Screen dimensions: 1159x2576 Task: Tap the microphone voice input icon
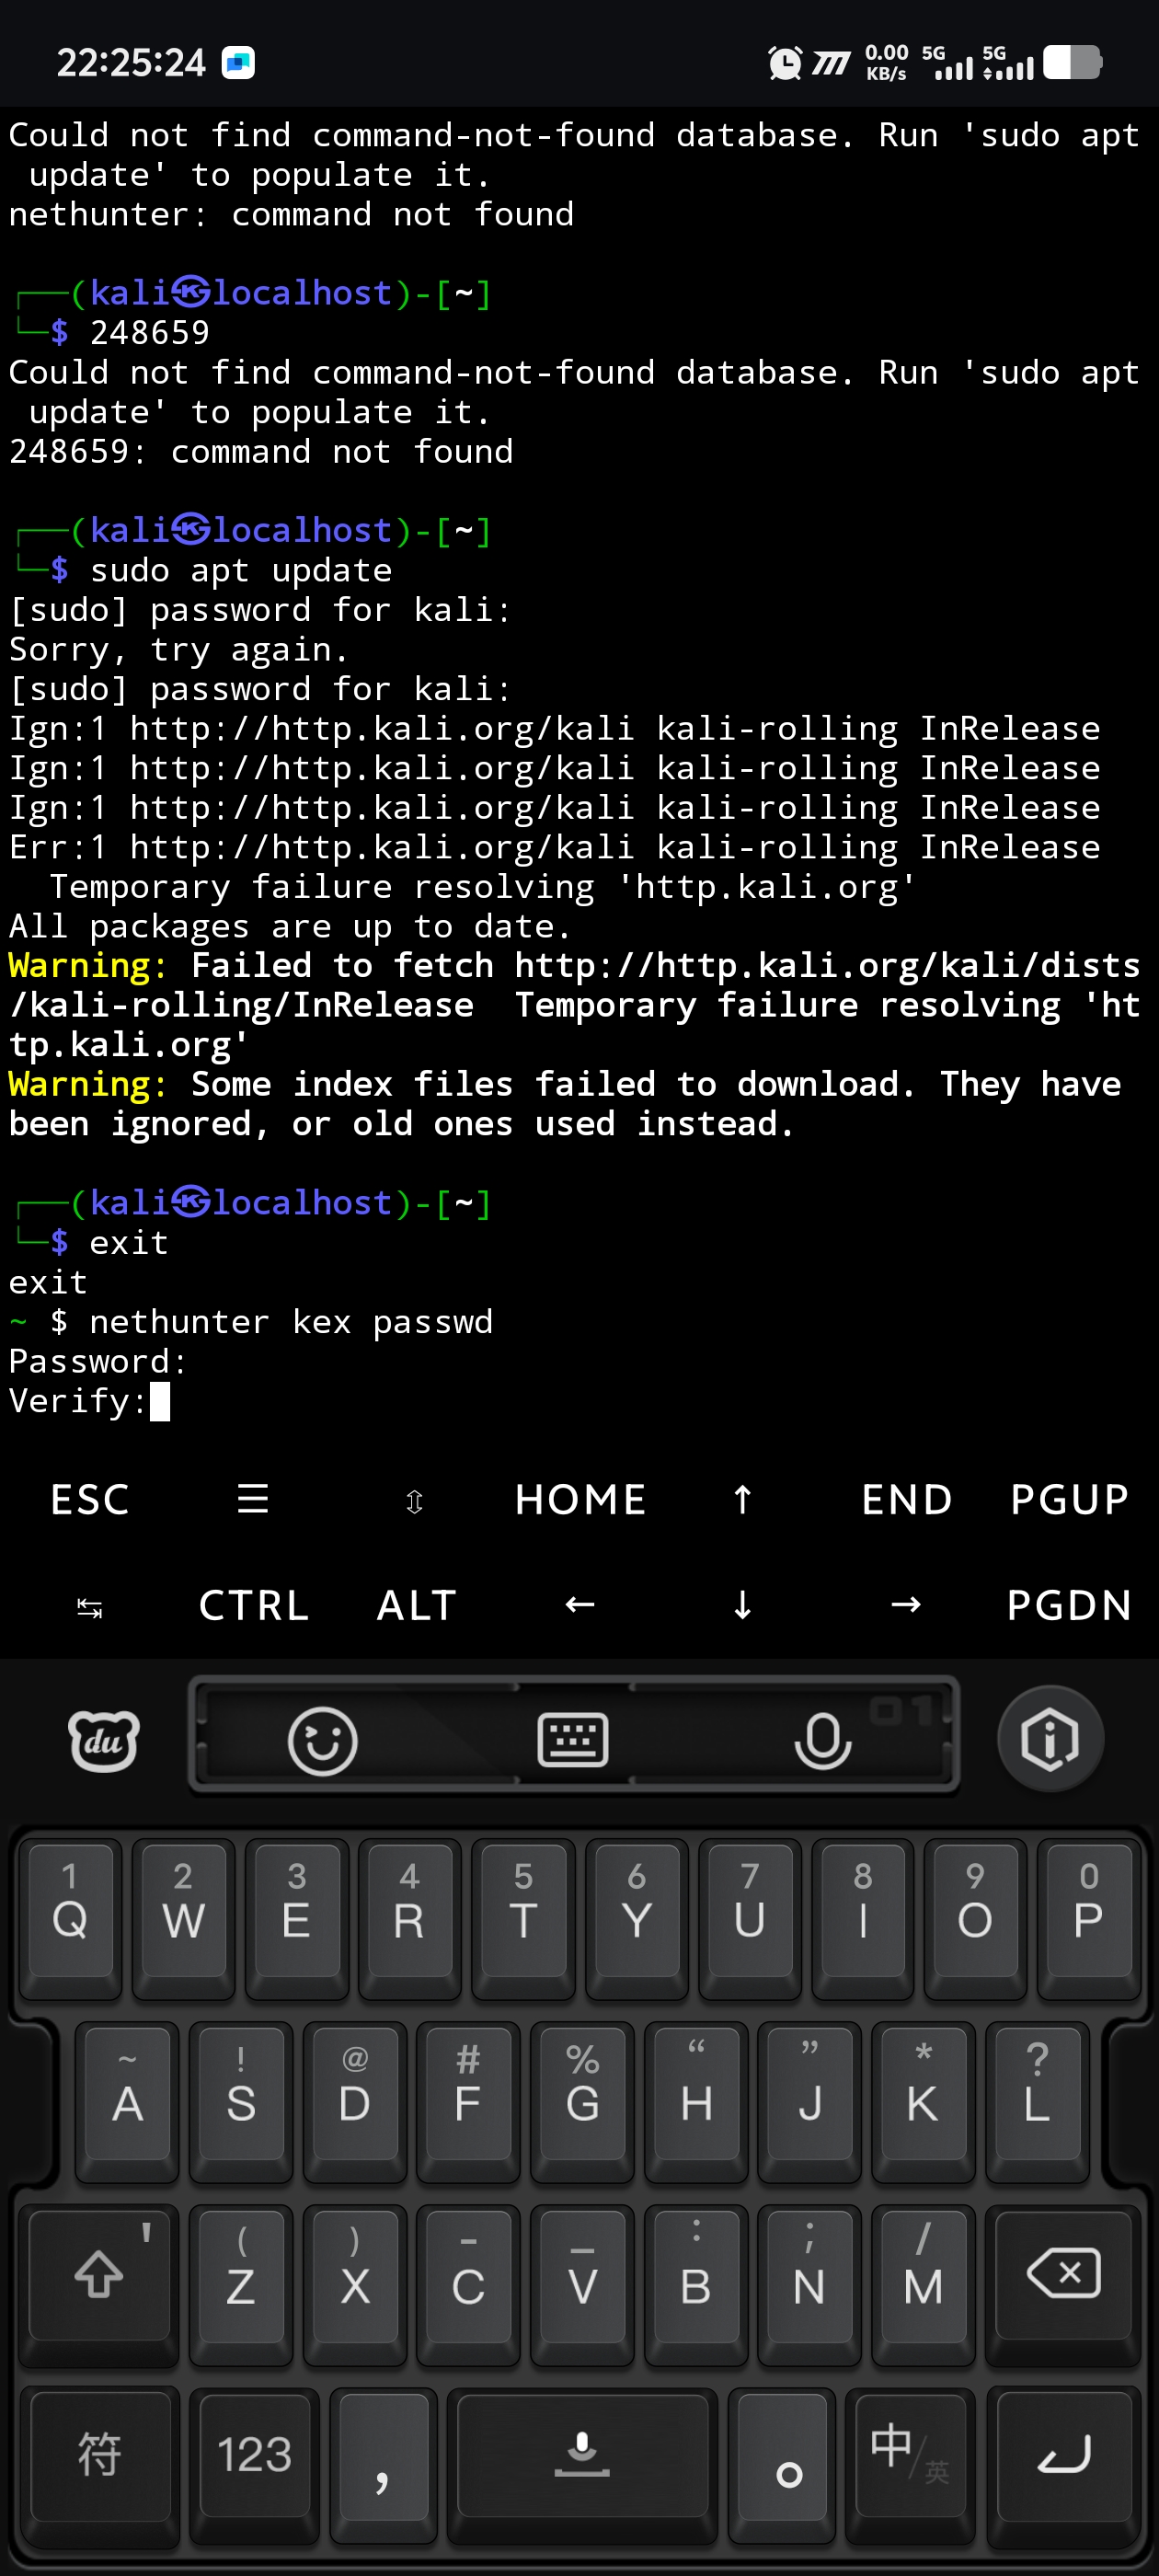[822, 1740]
